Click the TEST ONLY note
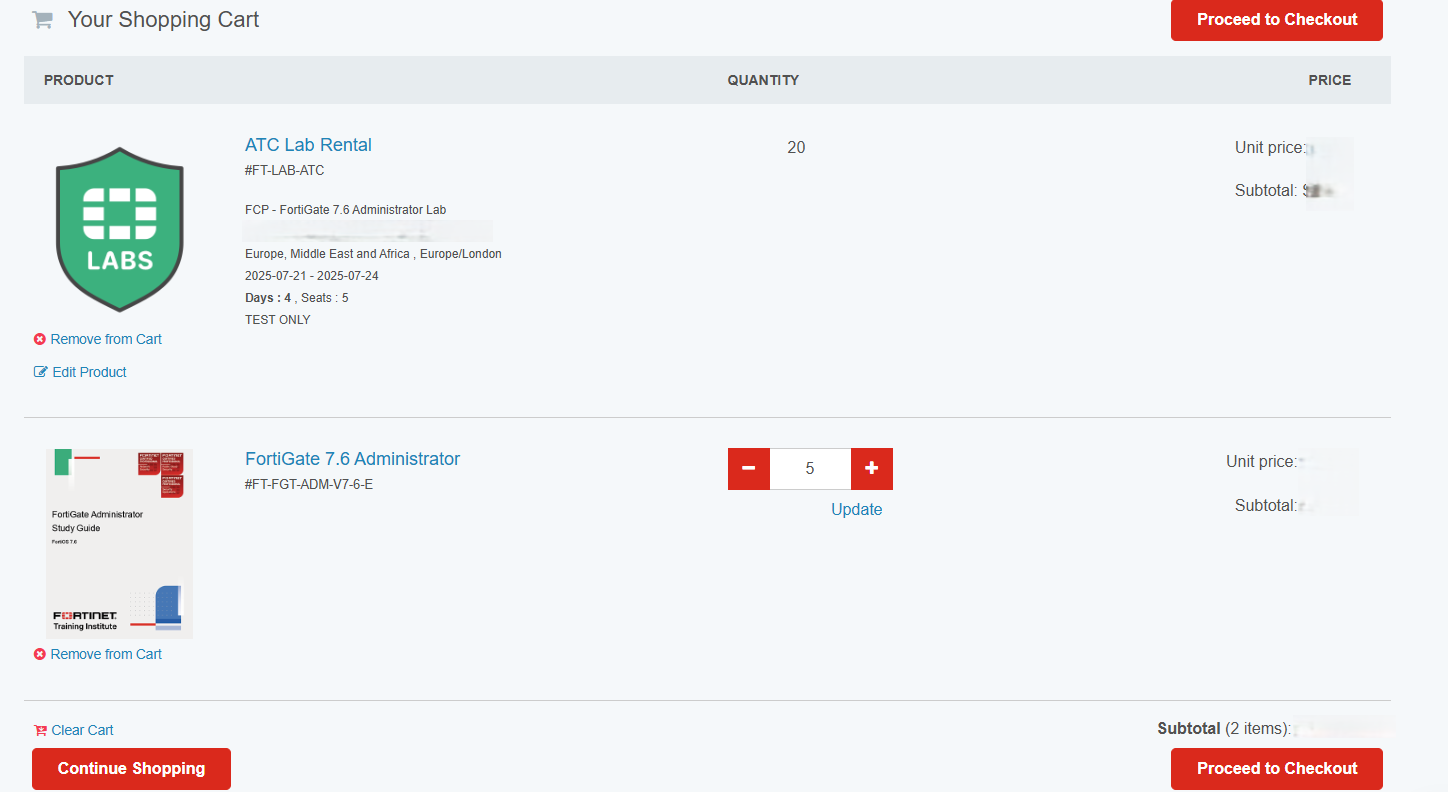1448x792 pixels. tap(278, 320)
